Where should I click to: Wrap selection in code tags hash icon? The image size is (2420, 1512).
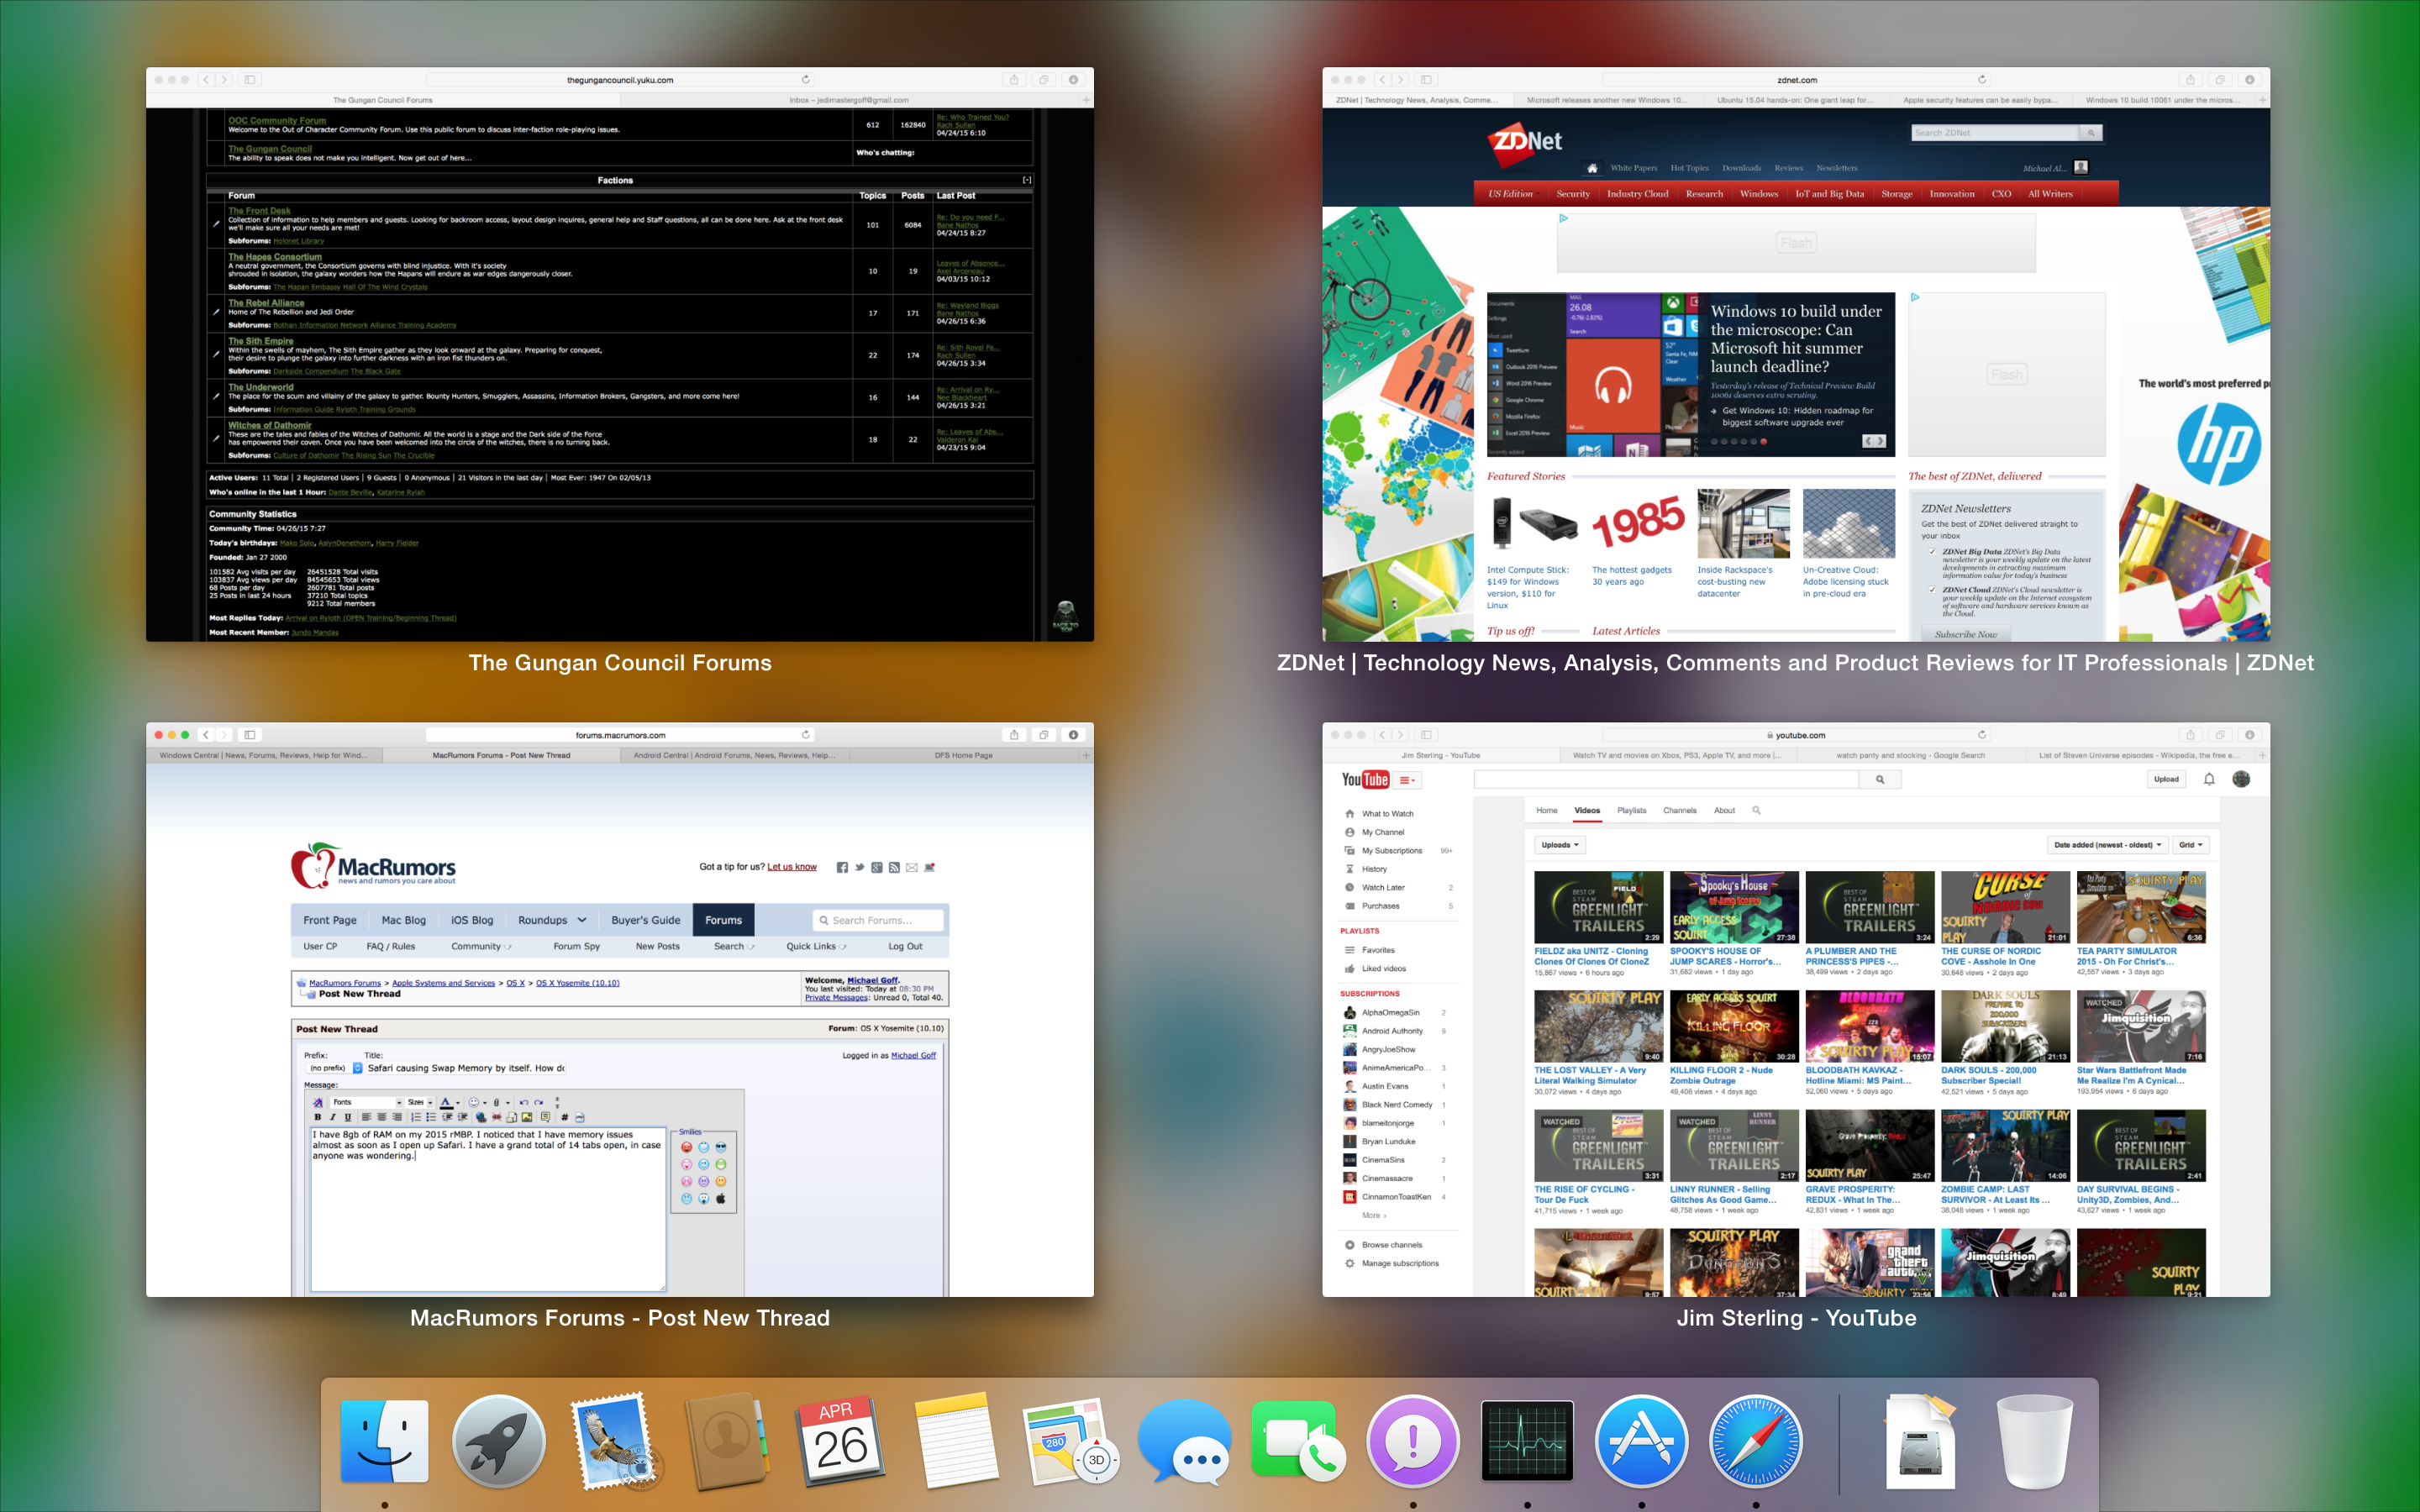(565, 1118)
